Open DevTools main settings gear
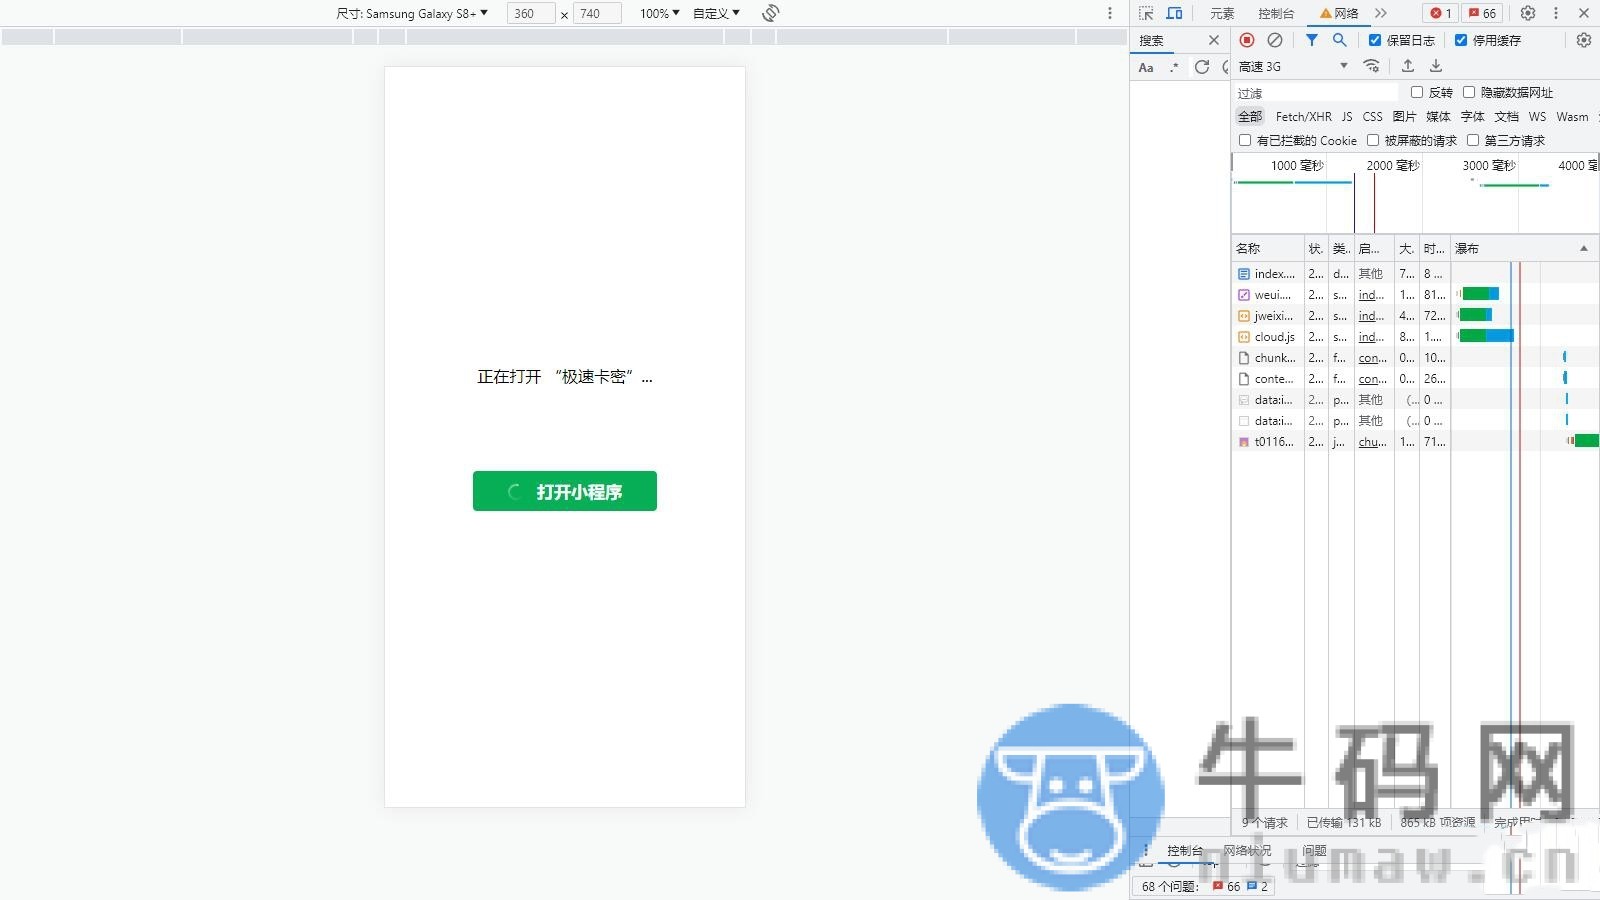Viewport: 1600px width, 900px height. pyautogui.click(x=1528, y=13)
